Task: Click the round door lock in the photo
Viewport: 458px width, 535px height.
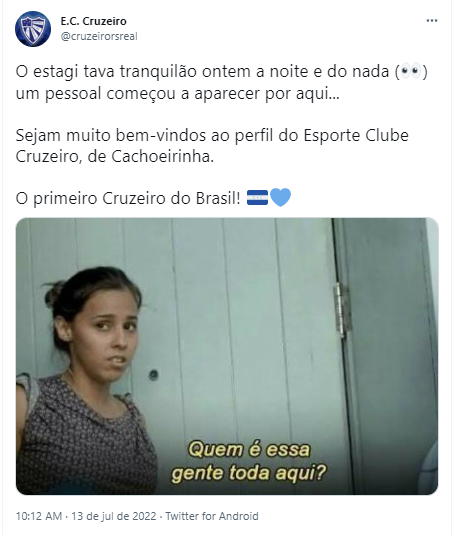Action: pyautogui.click(x=154, y=375)
